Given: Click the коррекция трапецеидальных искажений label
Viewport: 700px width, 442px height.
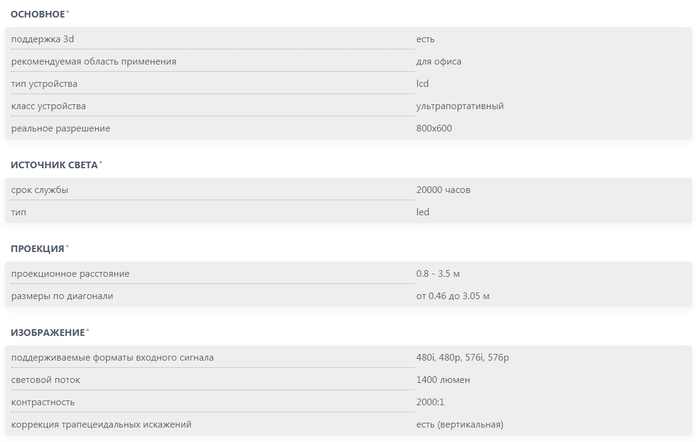Looking at the screenshot, I should pyautogui.click(x=101, y=425).
